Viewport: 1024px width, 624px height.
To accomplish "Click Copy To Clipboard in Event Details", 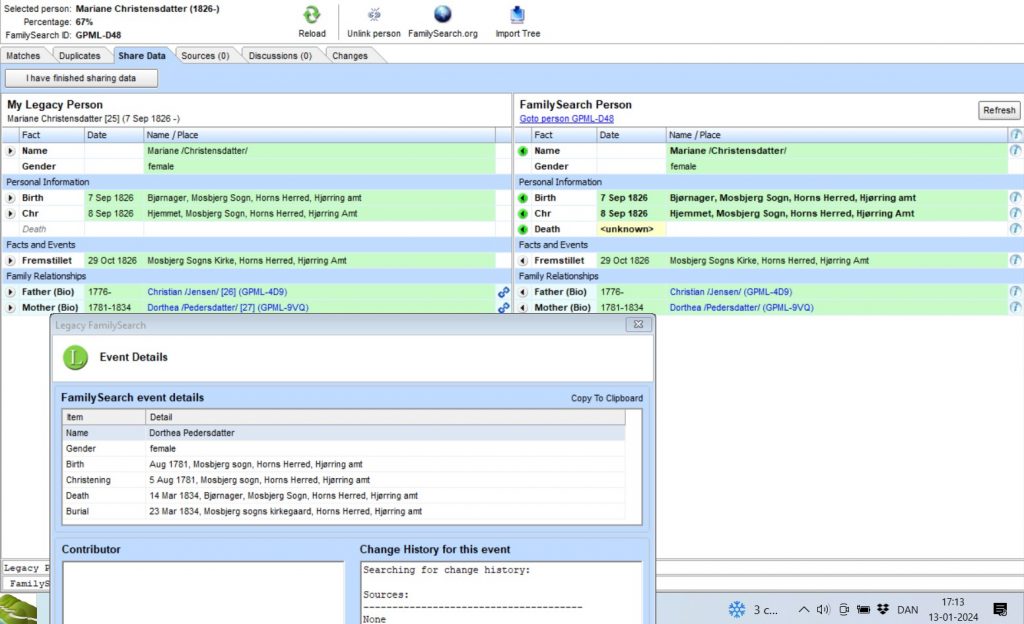I will pos(607,398).
